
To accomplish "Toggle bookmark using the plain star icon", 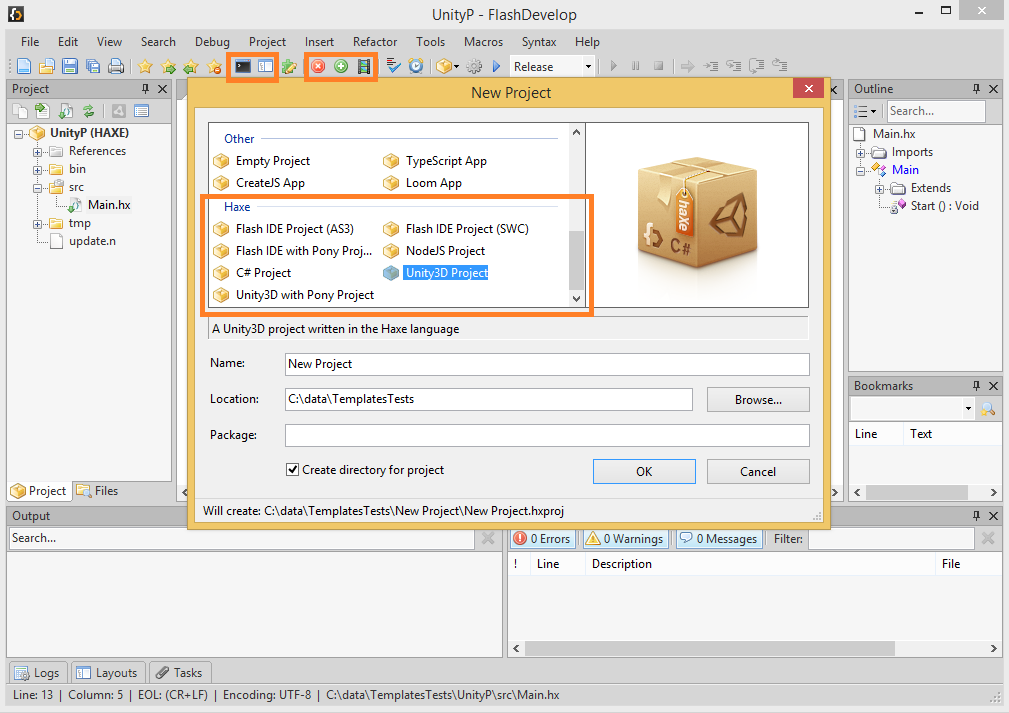I will click(x=145, y=66).
